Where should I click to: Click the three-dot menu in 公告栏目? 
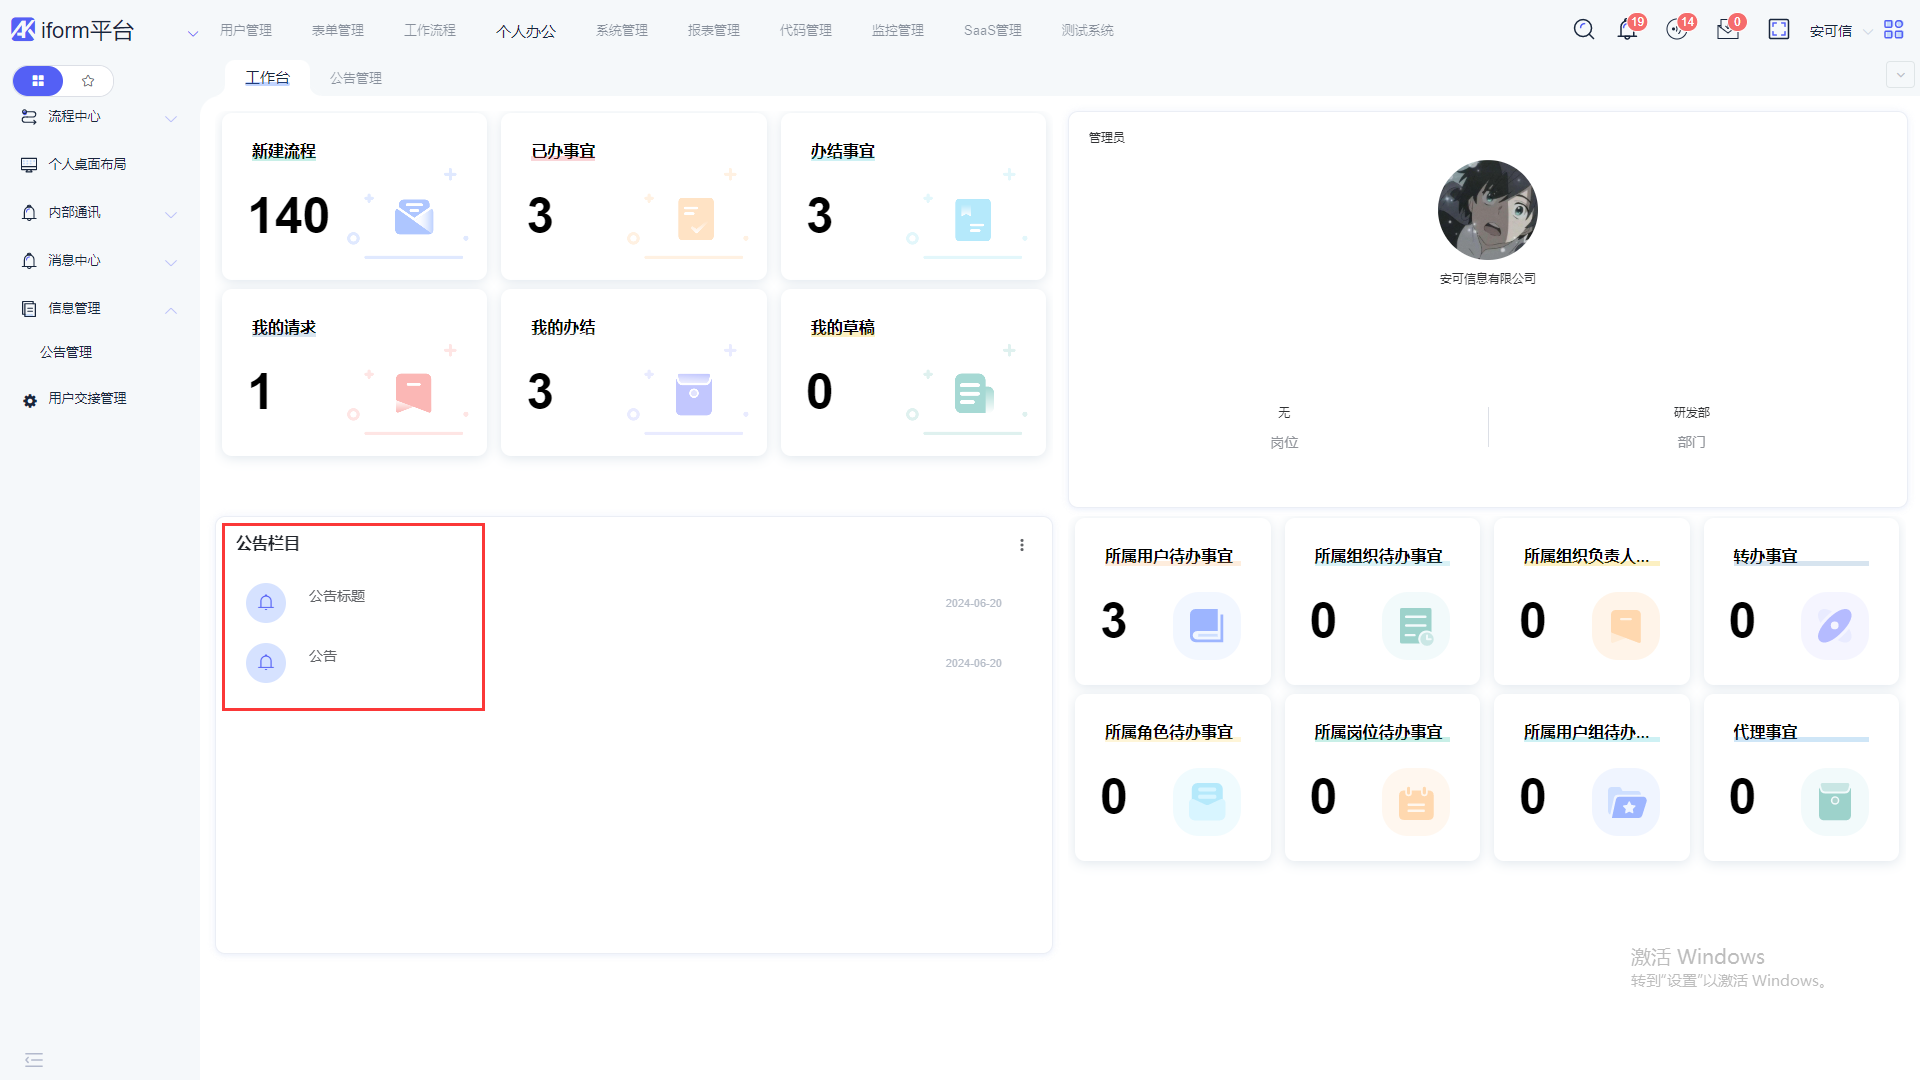[x=1021, y=545]
